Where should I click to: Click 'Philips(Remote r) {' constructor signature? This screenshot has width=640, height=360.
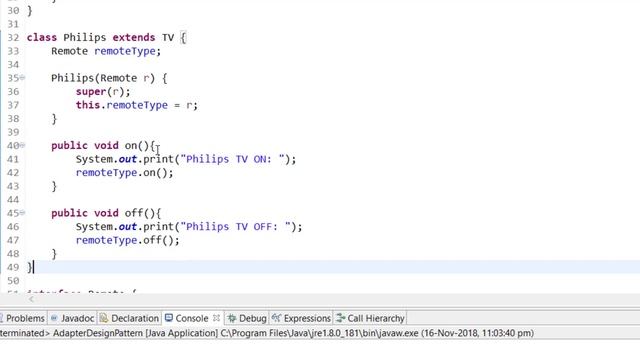coord(109,78)
